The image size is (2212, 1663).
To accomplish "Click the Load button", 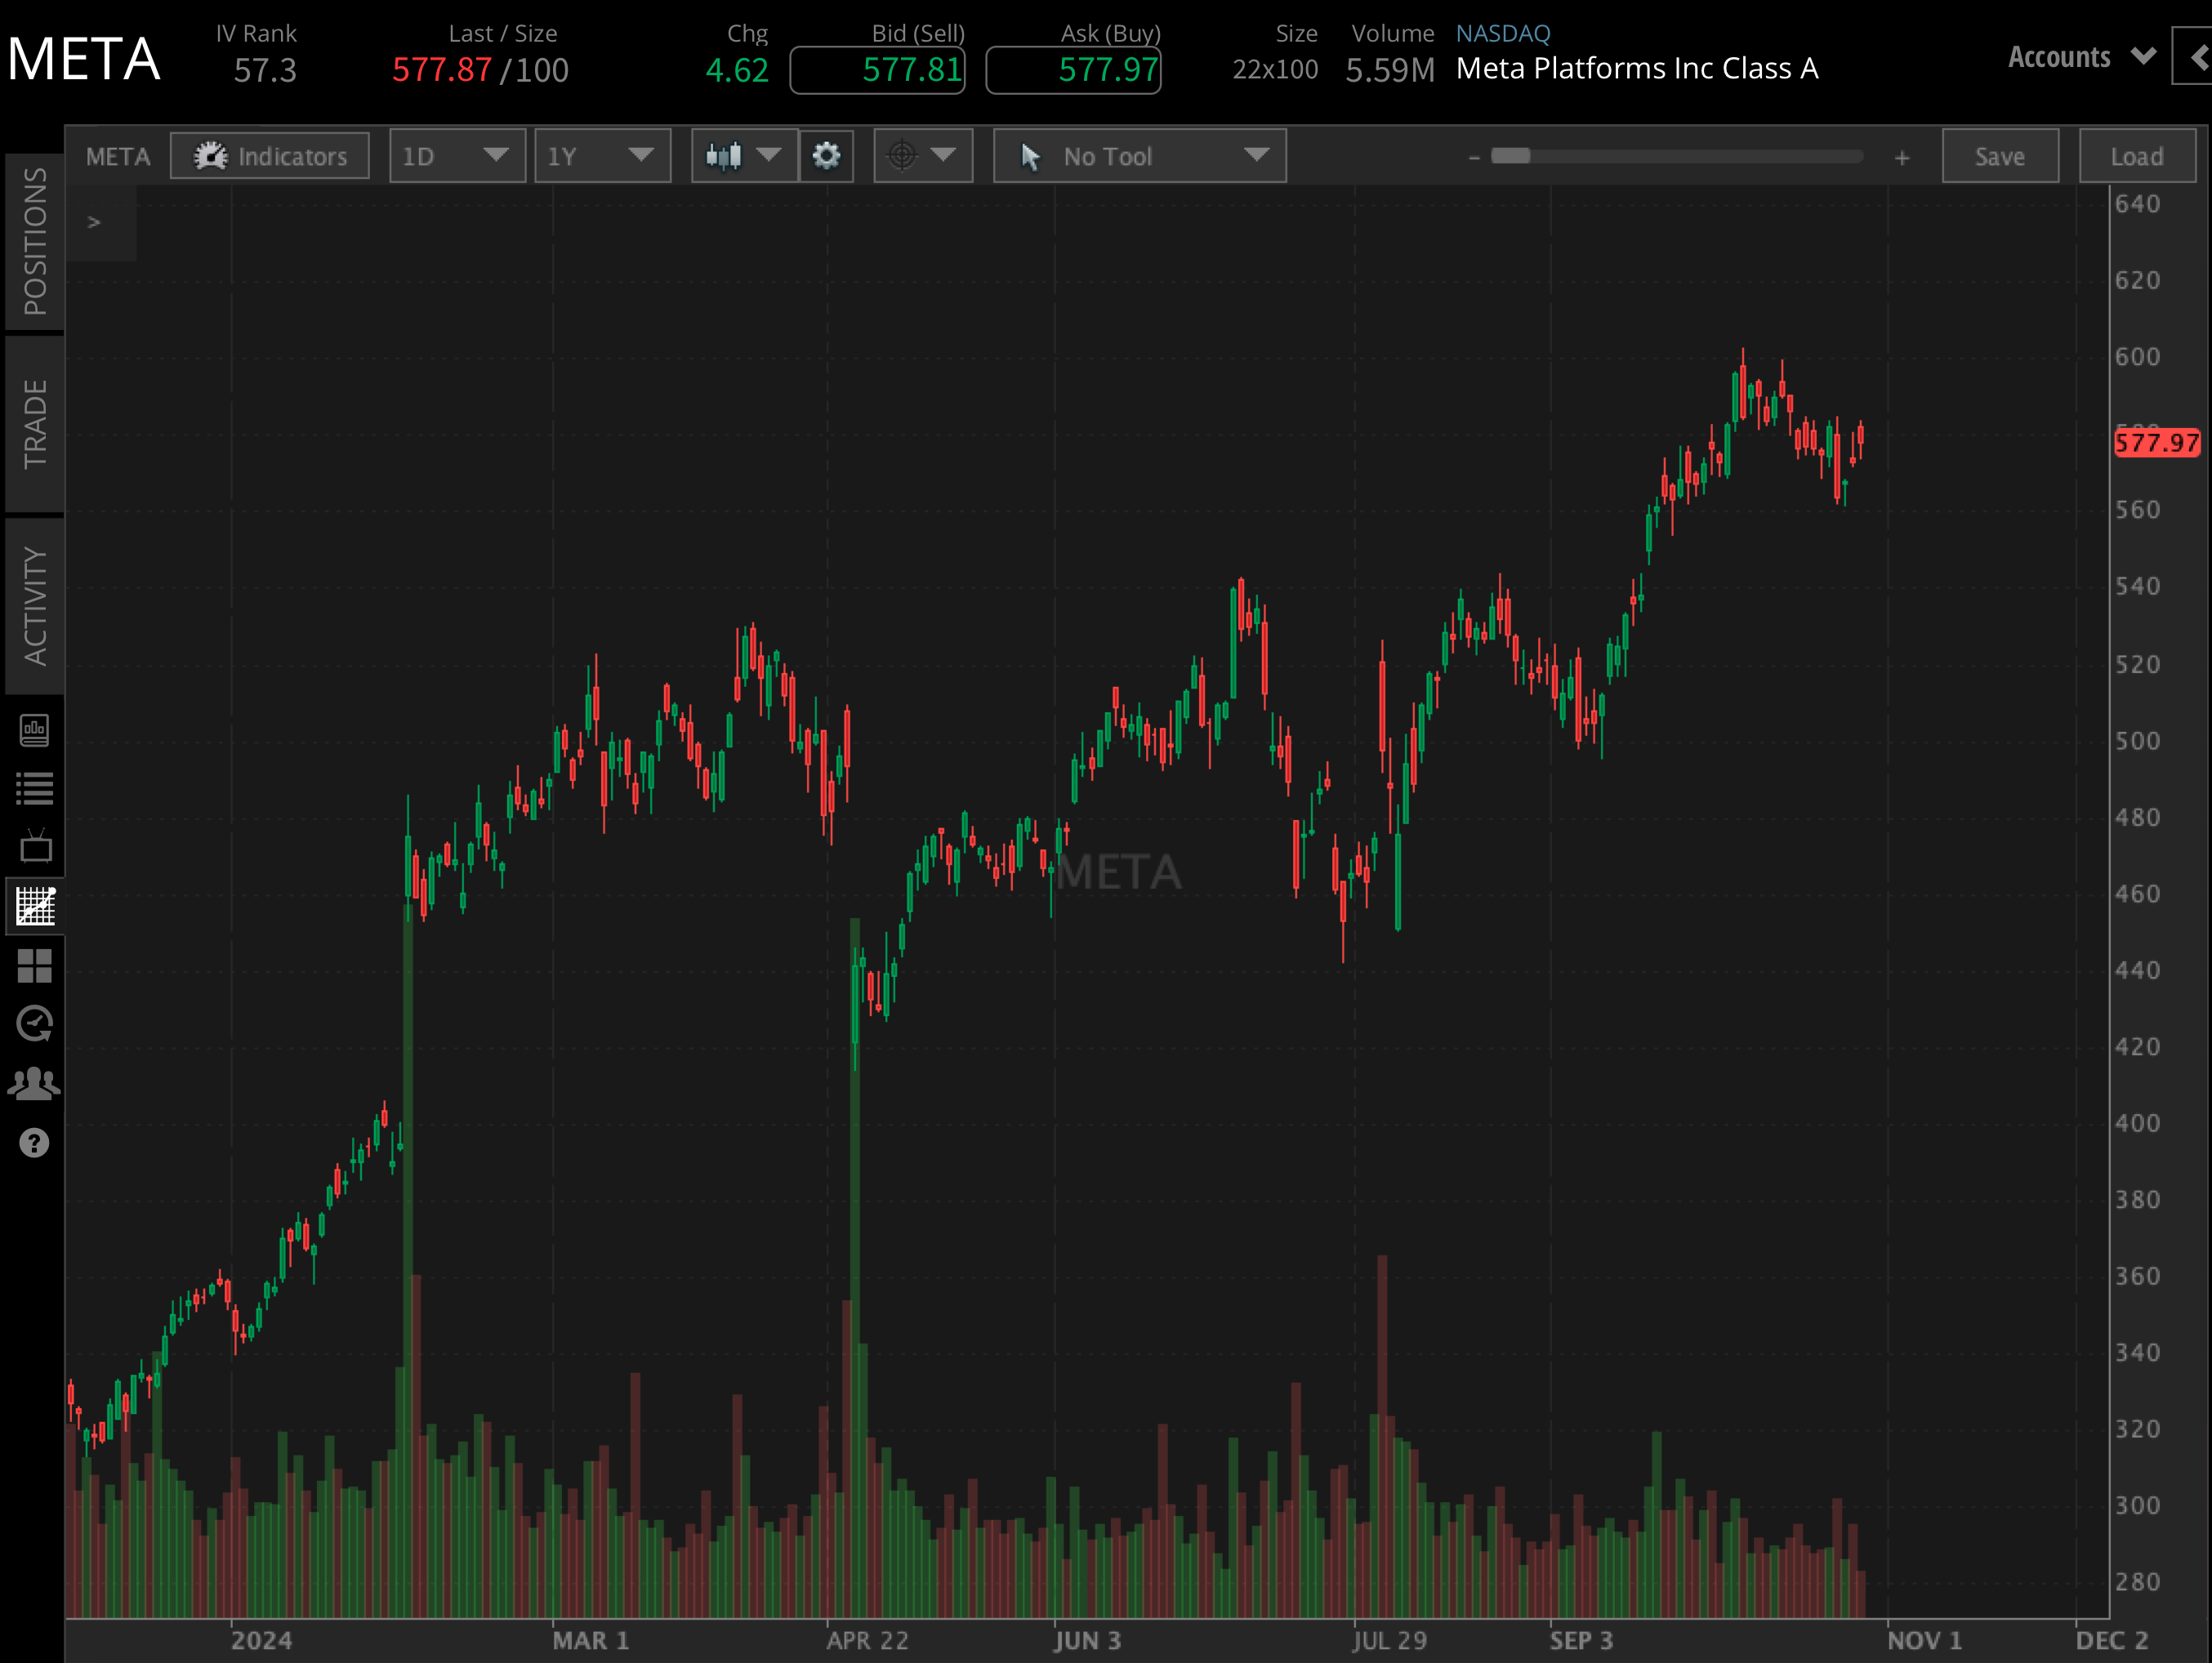I will coord(2137,156).
